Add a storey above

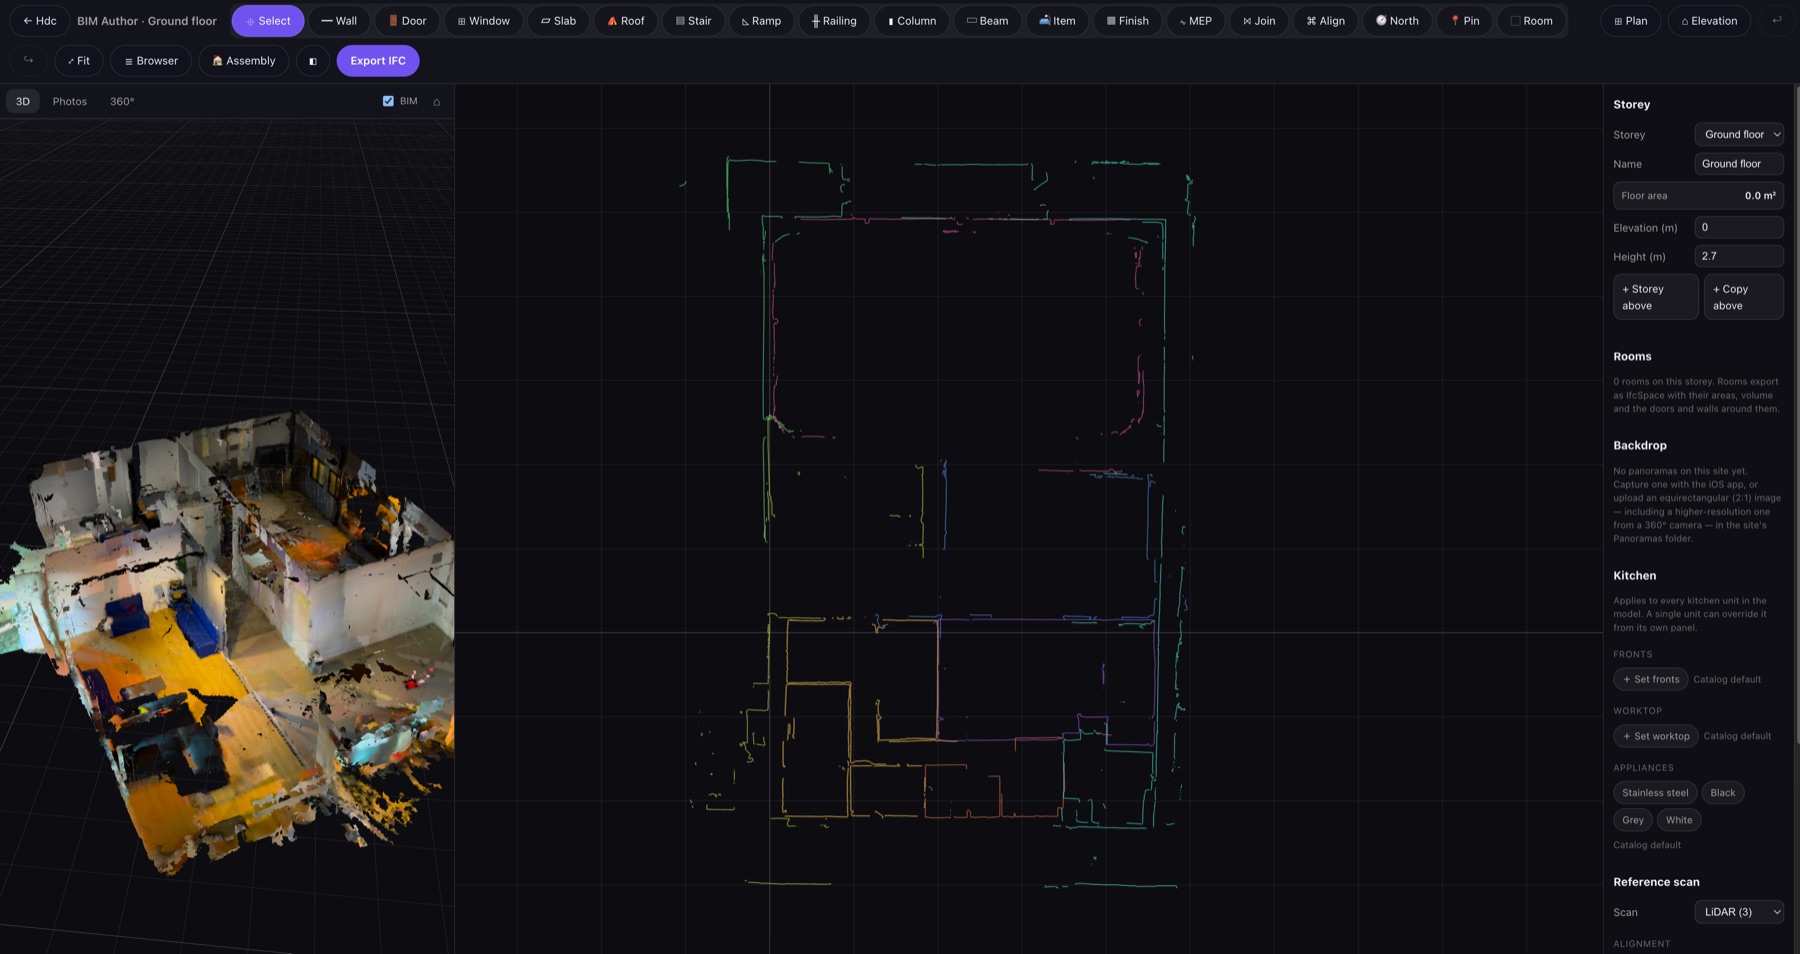(x=1655, y=297)
